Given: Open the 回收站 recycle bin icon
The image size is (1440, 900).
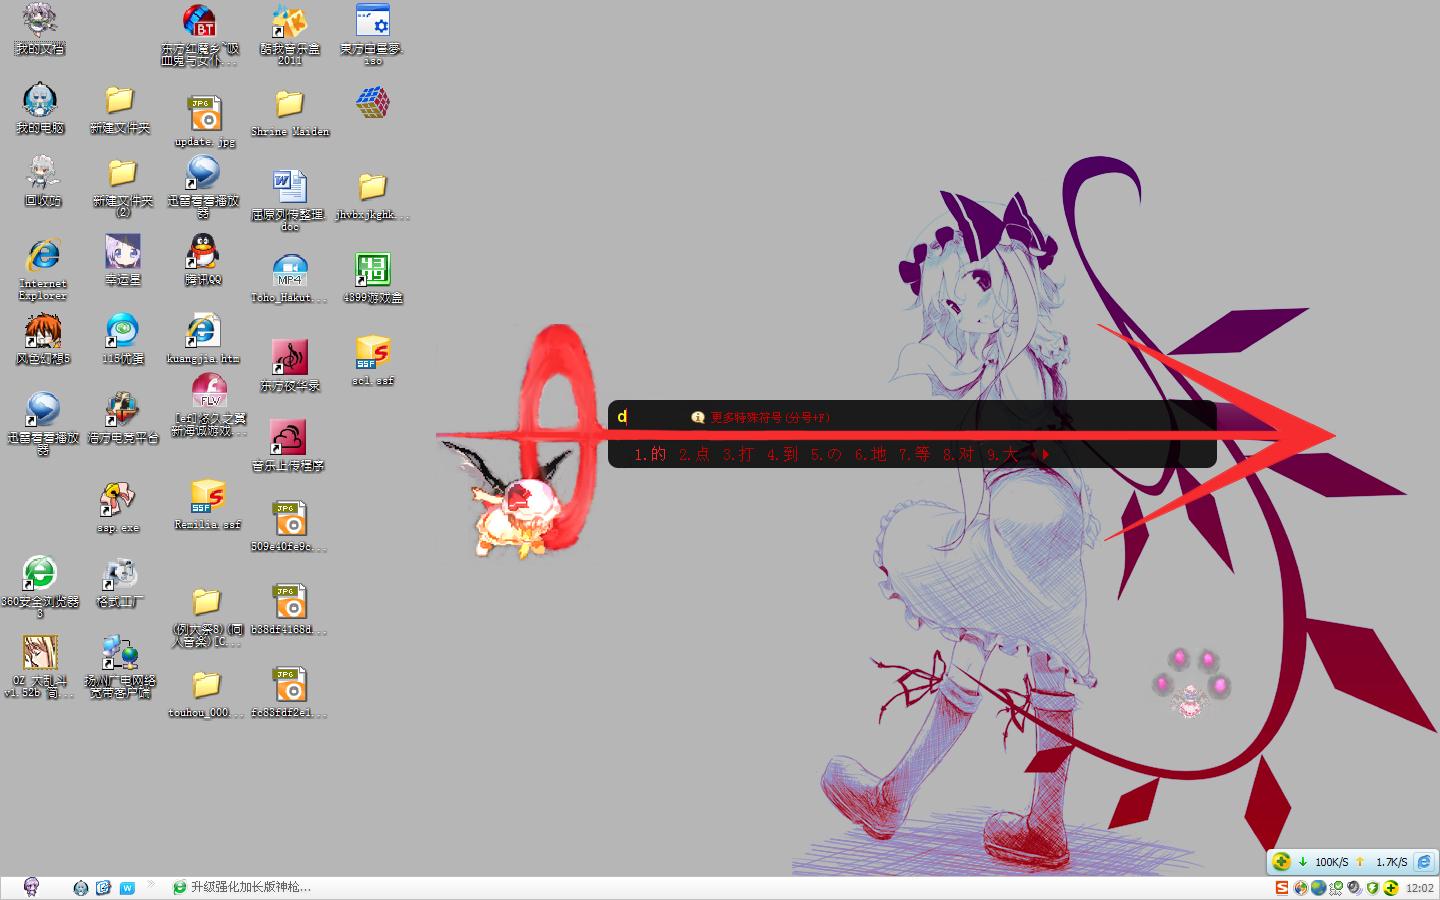Looking at the screenshot, I should (42, 182).
